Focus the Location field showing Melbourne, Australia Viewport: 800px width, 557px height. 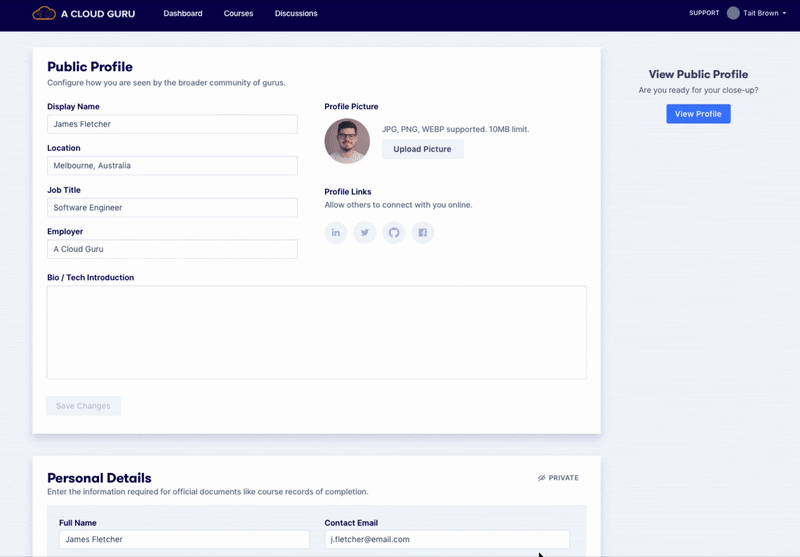(x=172, y=166)
